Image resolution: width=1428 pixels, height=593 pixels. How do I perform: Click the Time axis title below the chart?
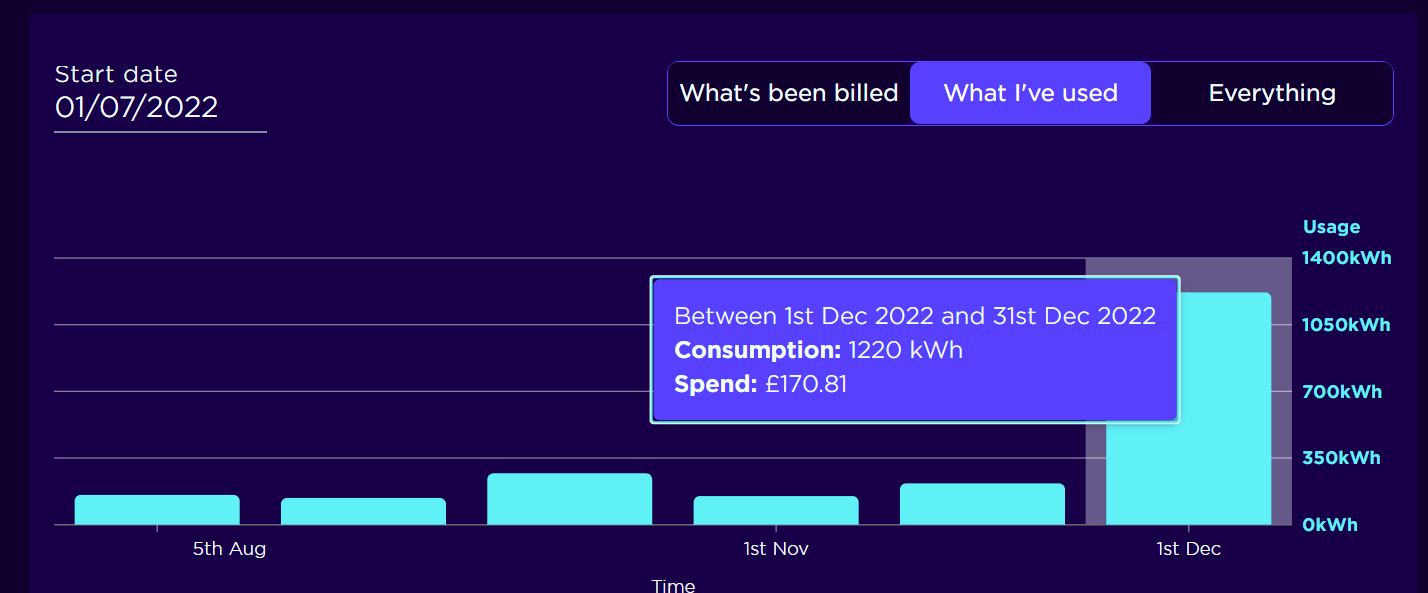pos(673,586)
